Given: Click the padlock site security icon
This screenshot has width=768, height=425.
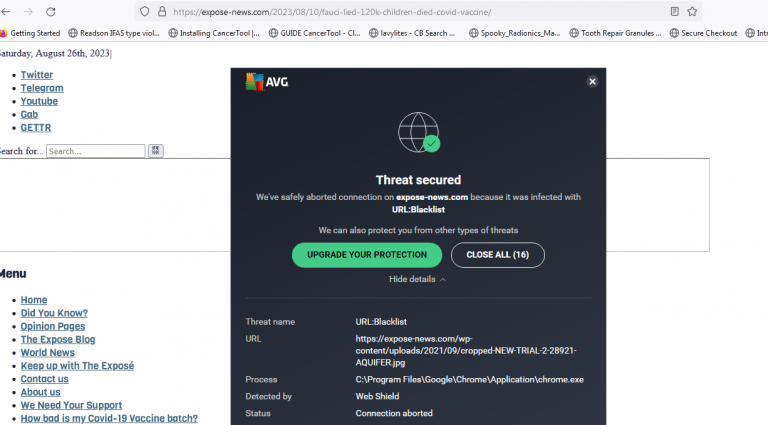Looking at the screenshot, I should coord(161,12).
